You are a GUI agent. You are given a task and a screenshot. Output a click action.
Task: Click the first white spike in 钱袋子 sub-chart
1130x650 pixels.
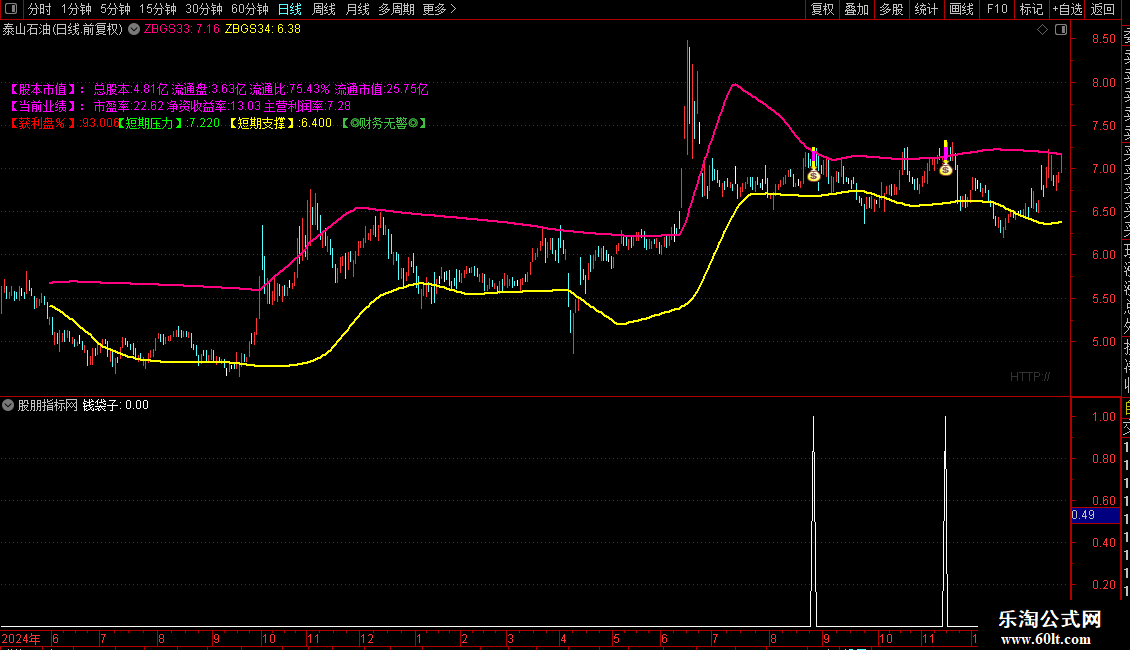point(814,520)
